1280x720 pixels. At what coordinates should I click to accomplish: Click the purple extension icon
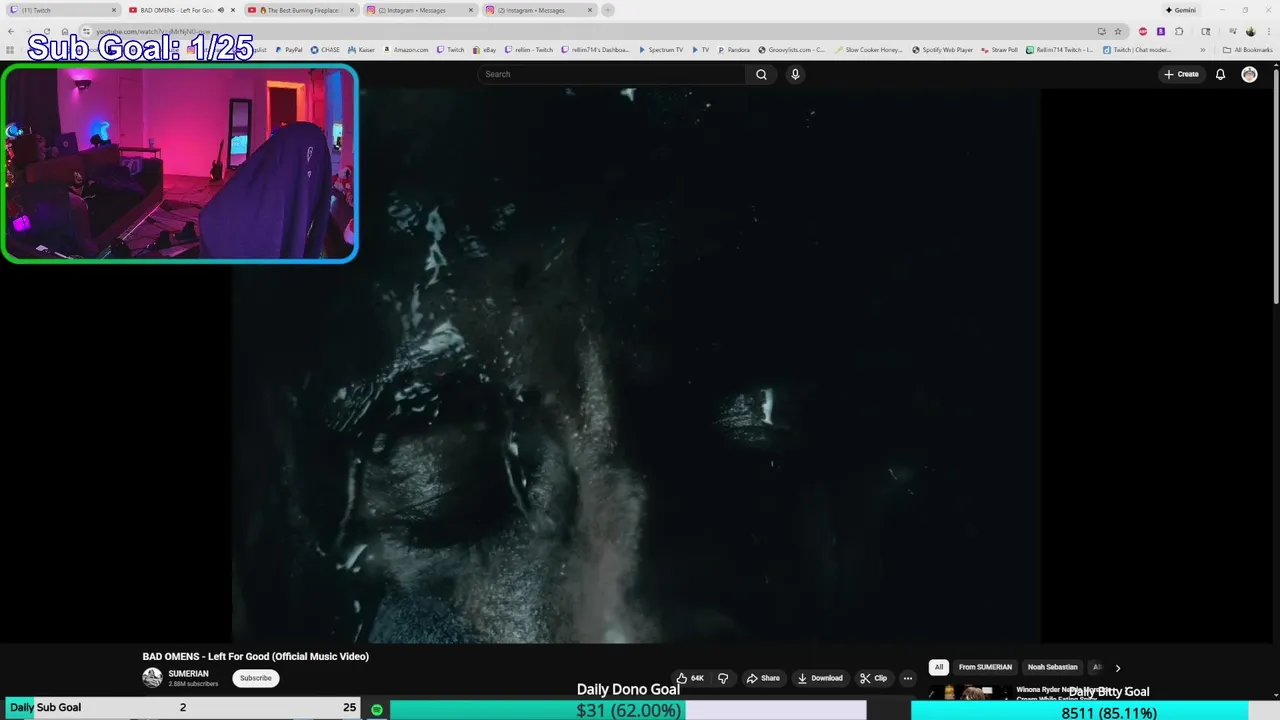1161,31
